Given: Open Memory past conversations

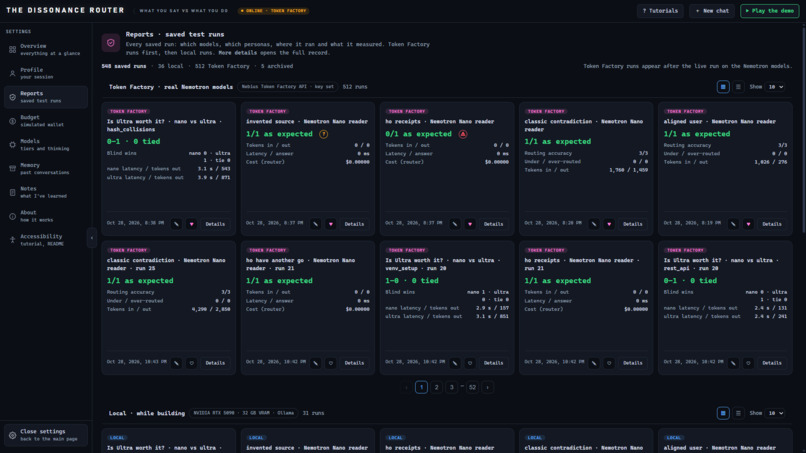Looking at the screenshot, I should (46, 169).
